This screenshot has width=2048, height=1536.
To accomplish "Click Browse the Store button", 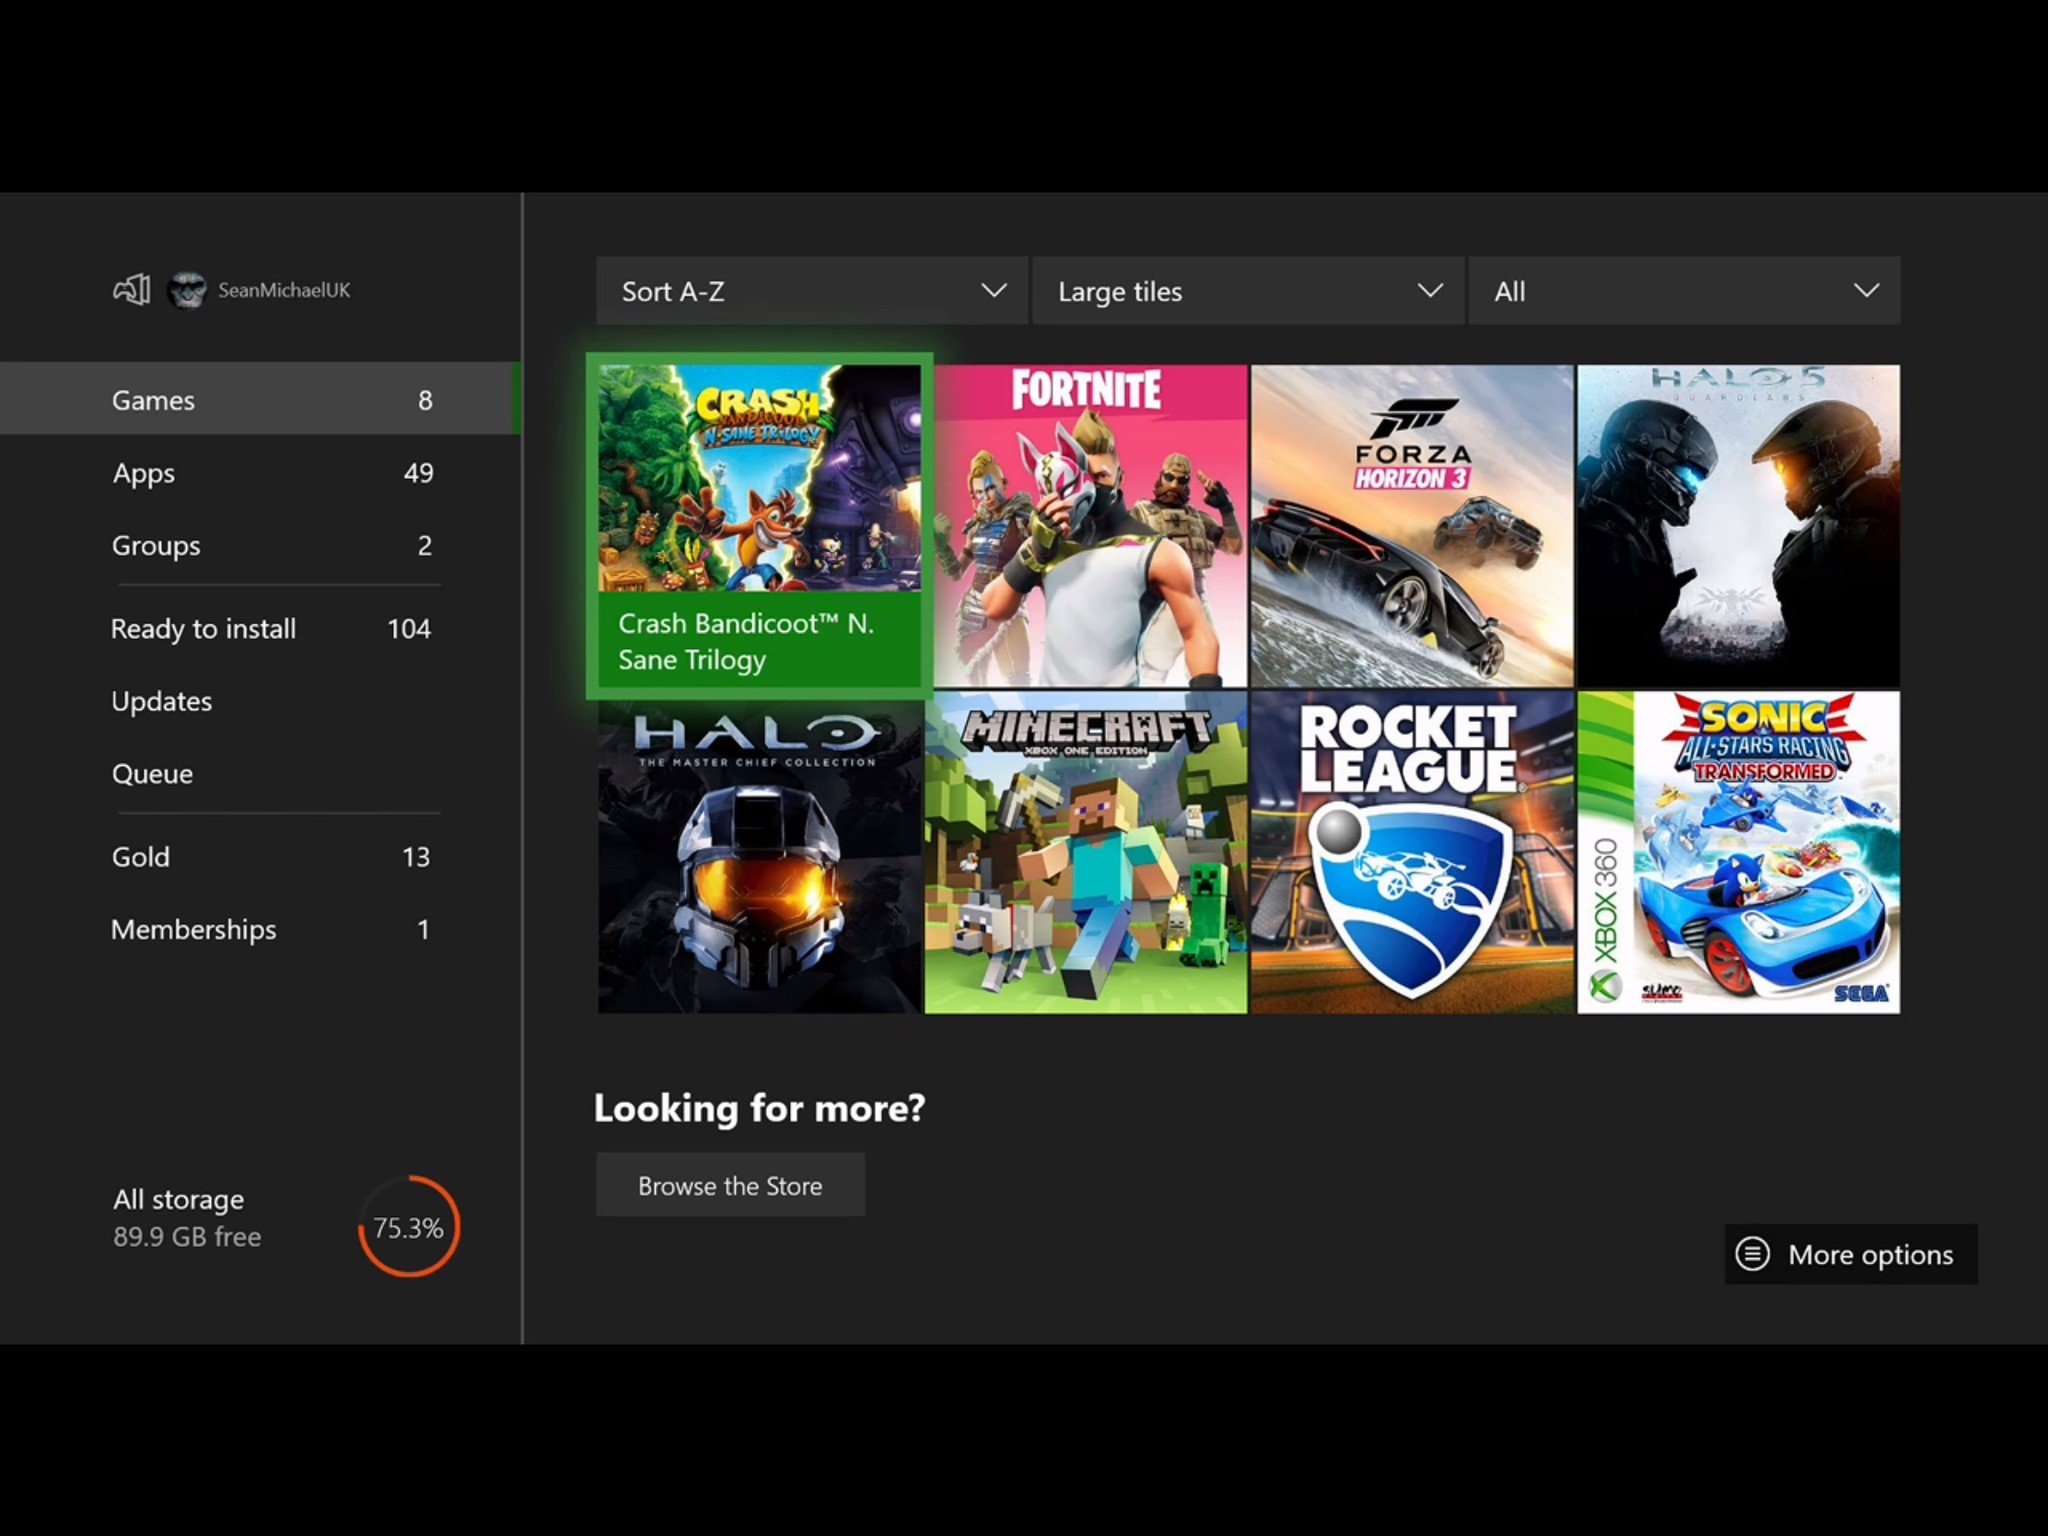I will point(730,1185).
